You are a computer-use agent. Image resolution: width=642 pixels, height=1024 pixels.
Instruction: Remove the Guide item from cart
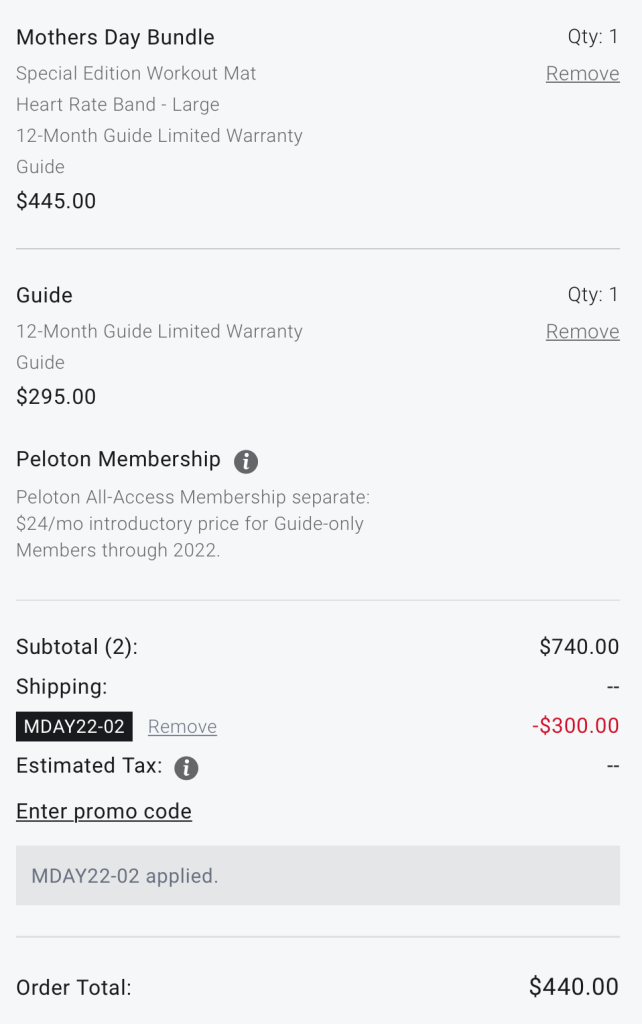click(583, 332)
